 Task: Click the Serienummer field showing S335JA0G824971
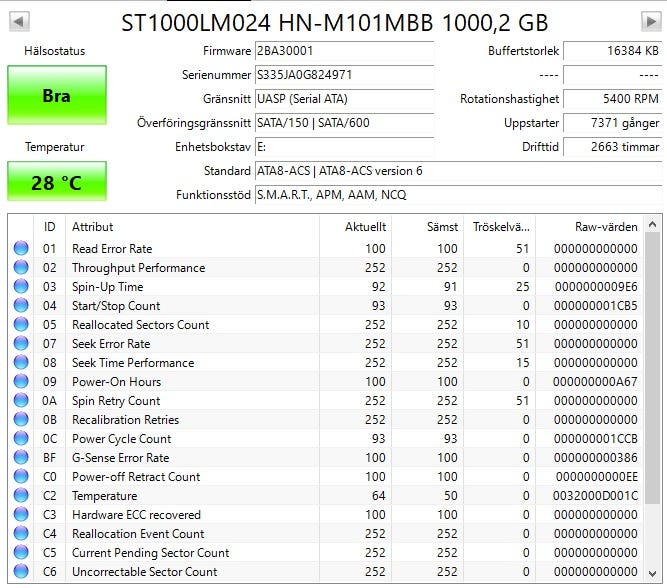pos(343,75)
